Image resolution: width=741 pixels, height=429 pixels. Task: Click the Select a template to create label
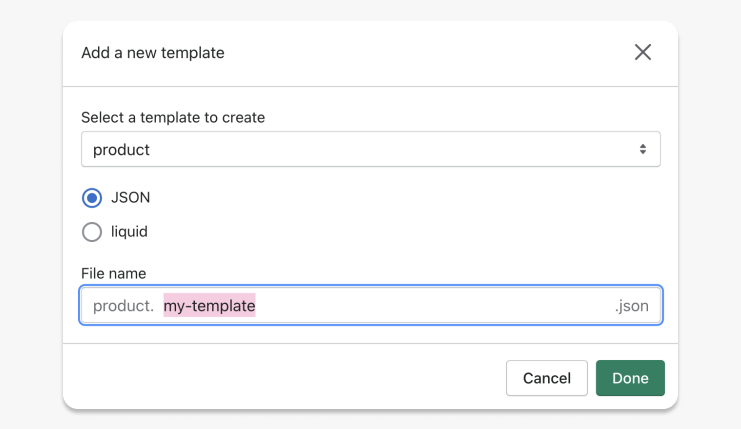(173, 117)
